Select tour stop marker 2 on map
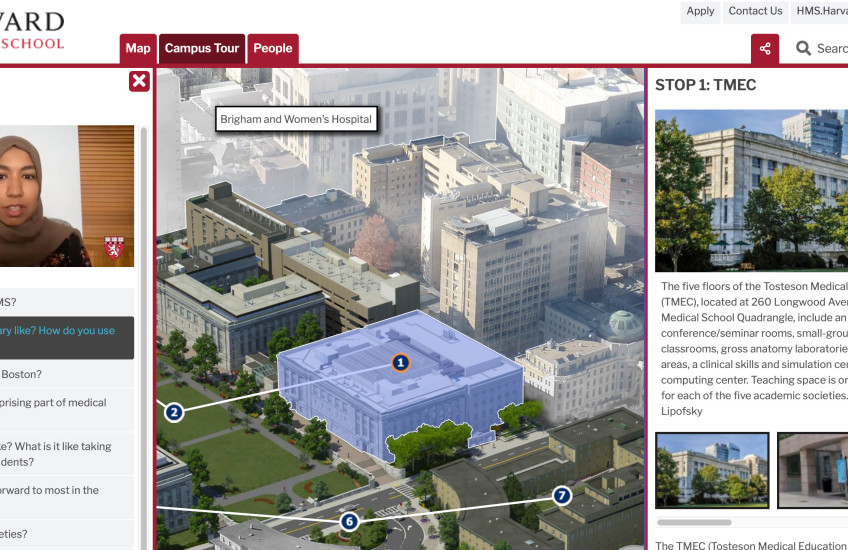 coord(174,412)
